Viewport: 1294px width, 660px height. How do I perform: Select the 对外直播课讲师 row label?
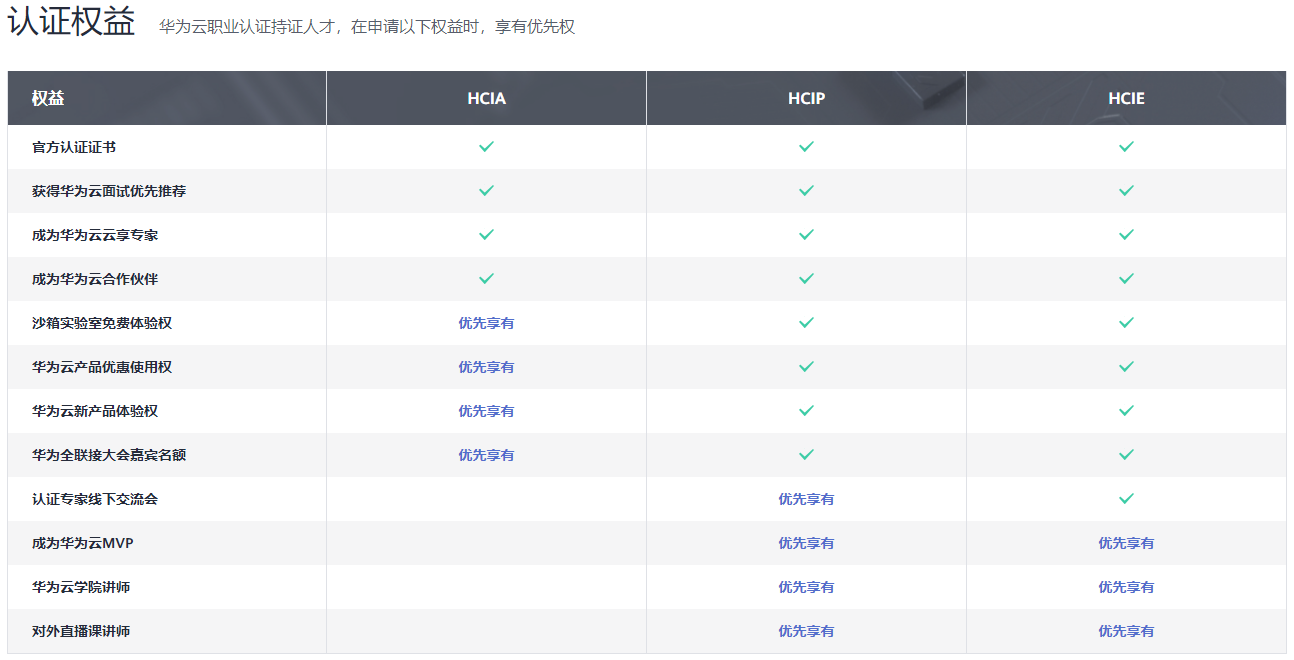(x=81, y=631)
